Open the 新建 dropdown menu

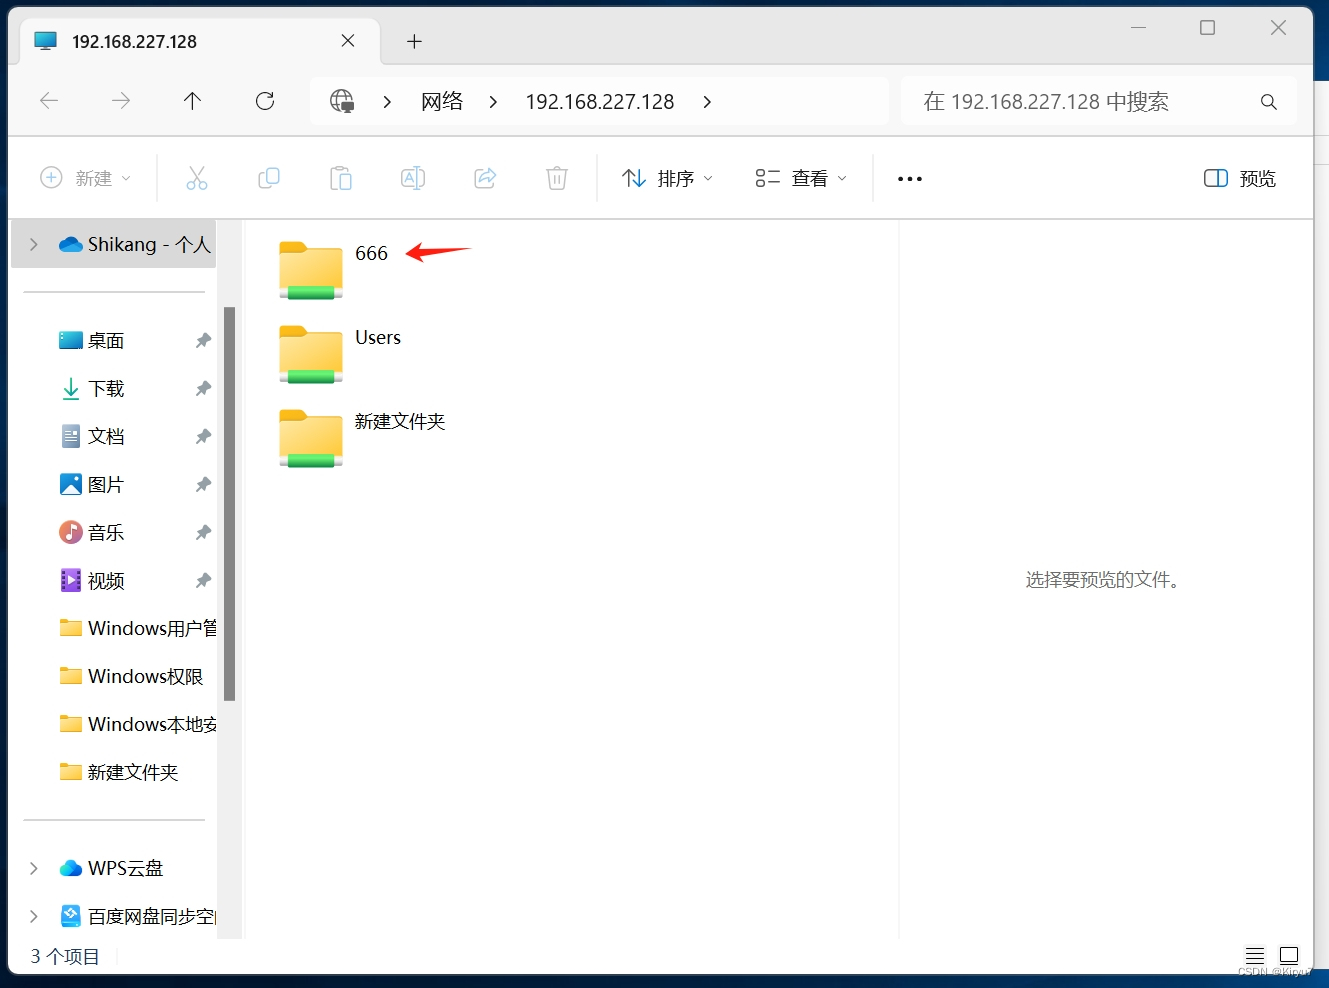coord(86,179)
